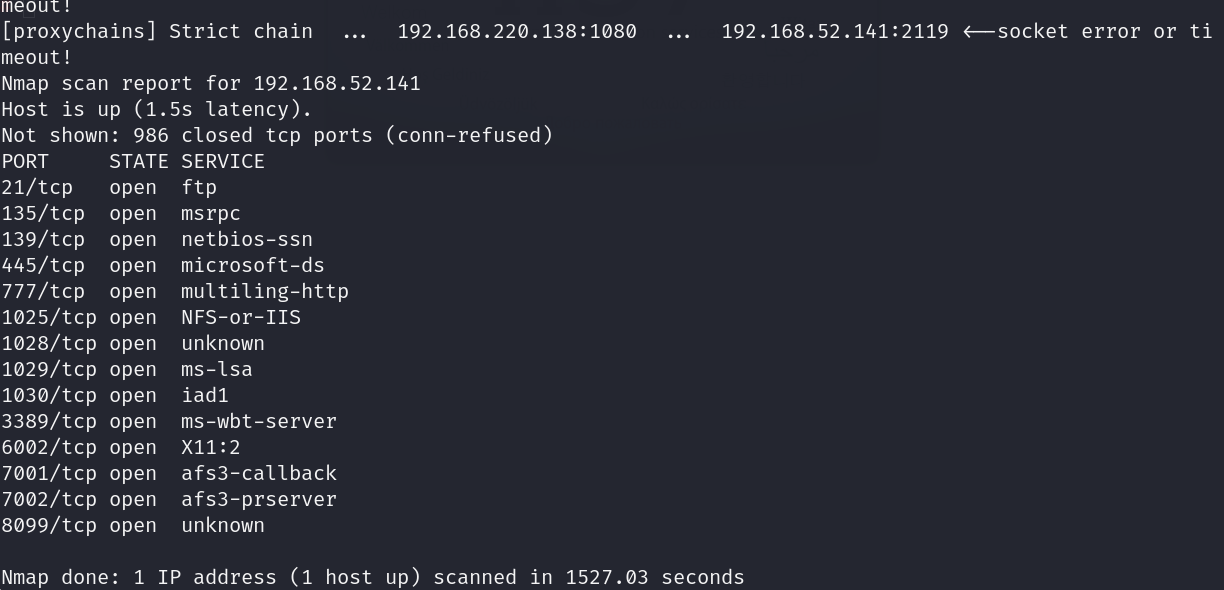Click the microsoft-ds service text
The image size is (1224, 590).
coord(253,265)
